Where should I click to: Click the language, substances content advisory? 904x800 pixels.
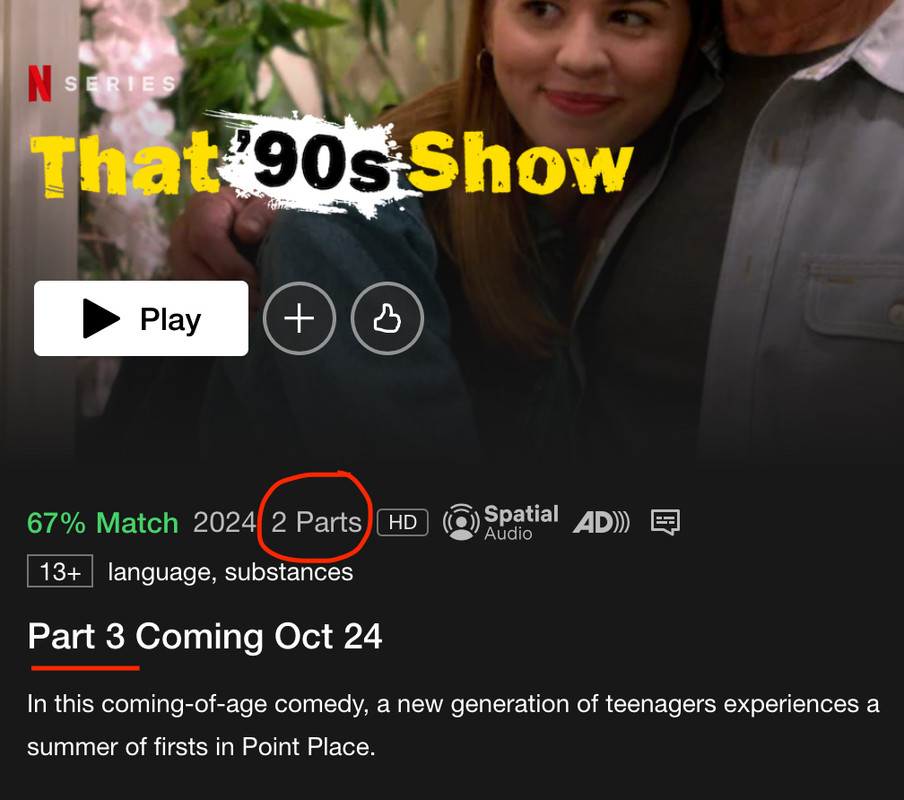pos(231,572)
